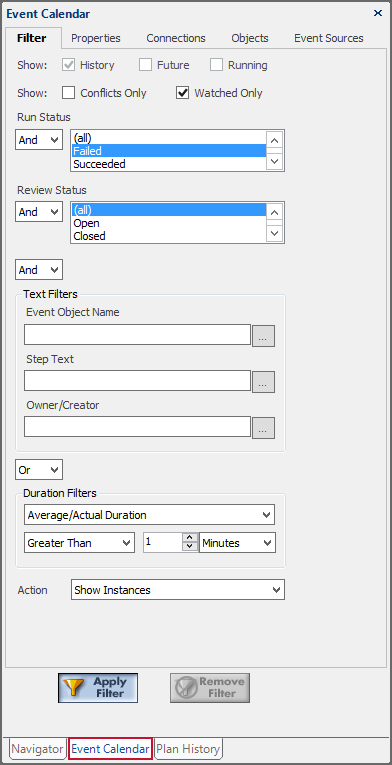The width and height of the screenshot is (392, 765).
Task: Select Open in Review Status list
Action: coord(169,223)
